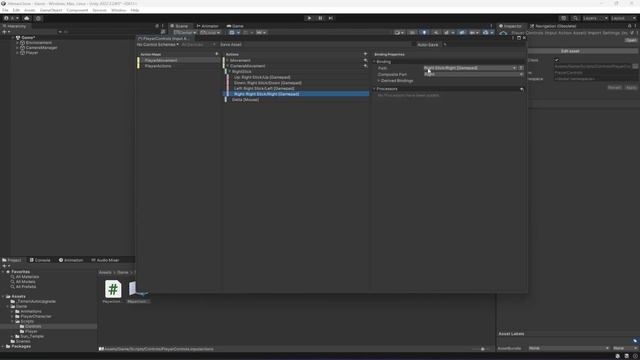
Task: Open the Path binding dropdown
Action: point(470,68)
